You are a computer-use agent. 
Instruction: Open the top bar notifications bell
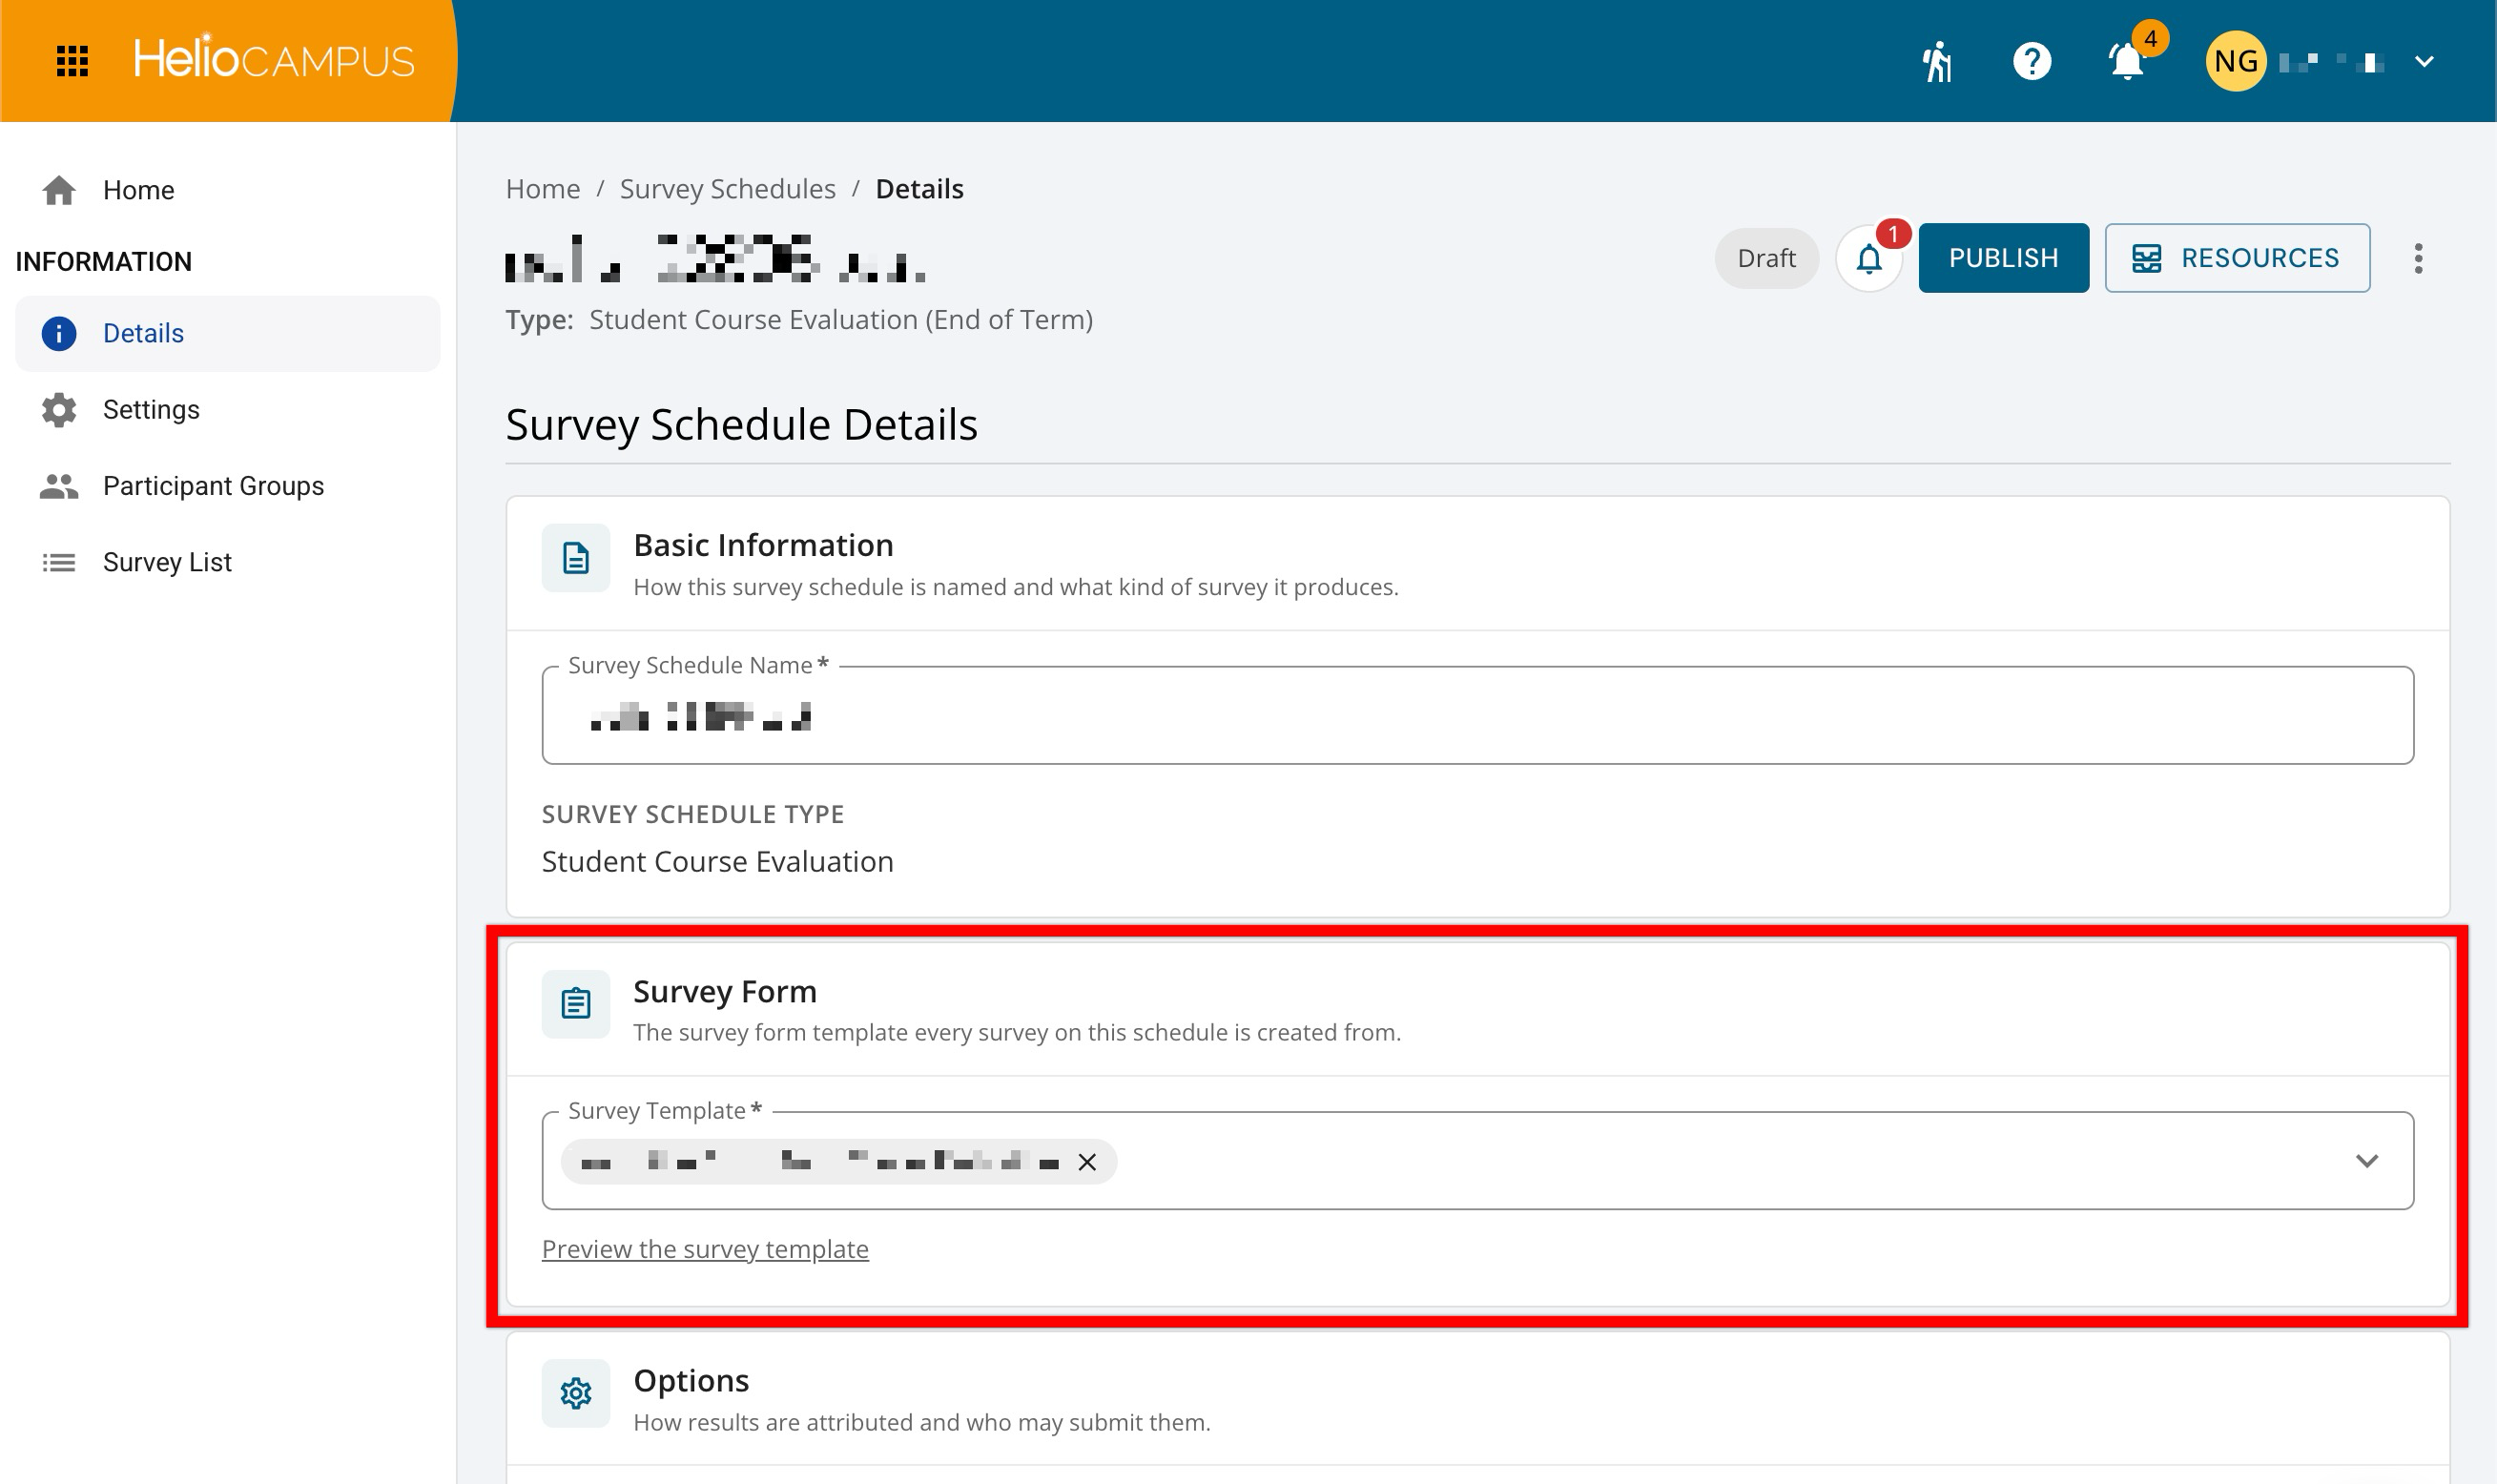(2127, 61)
